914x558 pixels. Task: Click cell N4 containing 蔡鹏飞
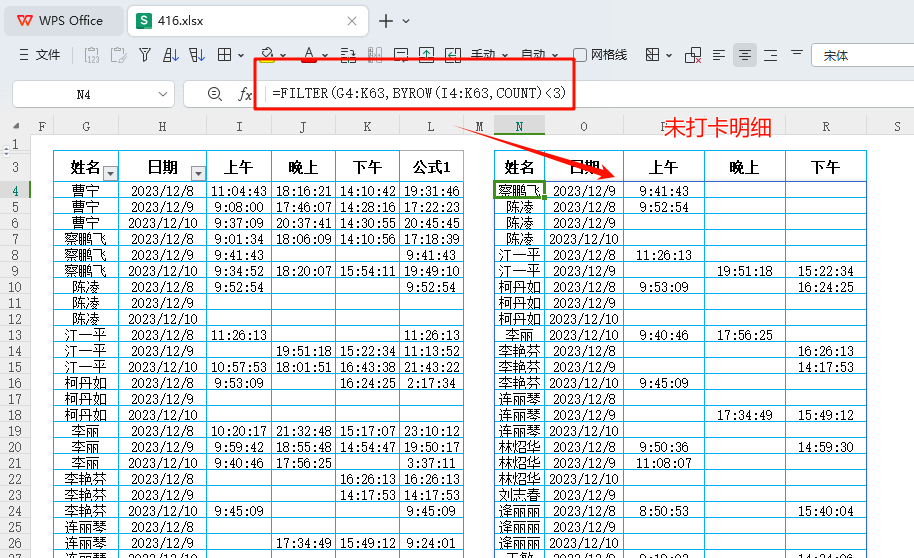(x=519, y=190)
